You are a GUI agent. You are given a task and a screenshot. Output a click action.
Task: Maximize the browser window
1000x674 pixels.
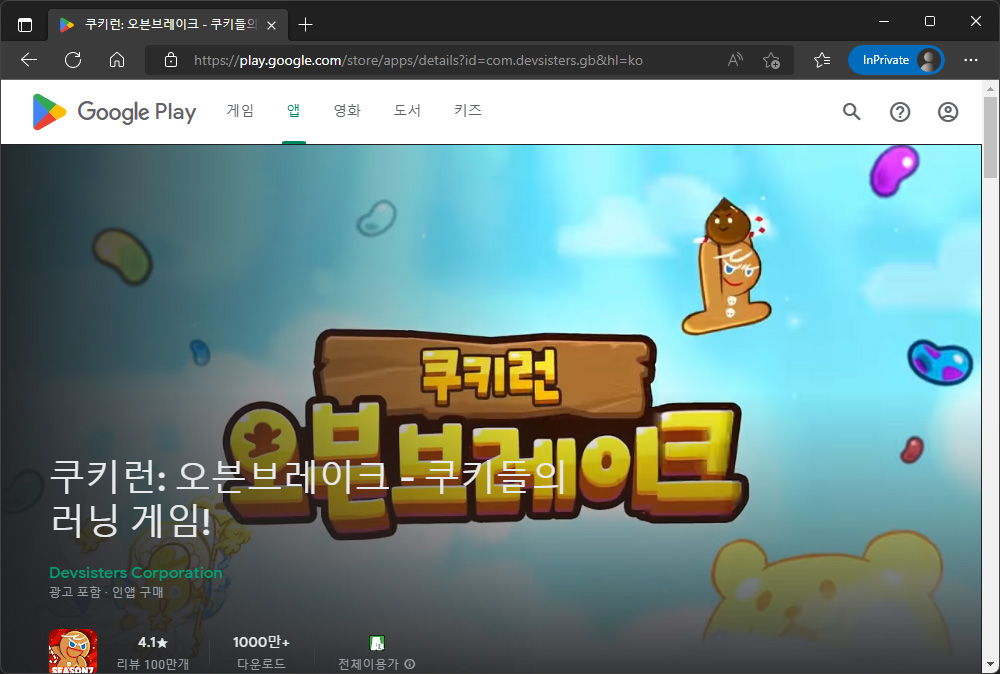click(930, 22)
